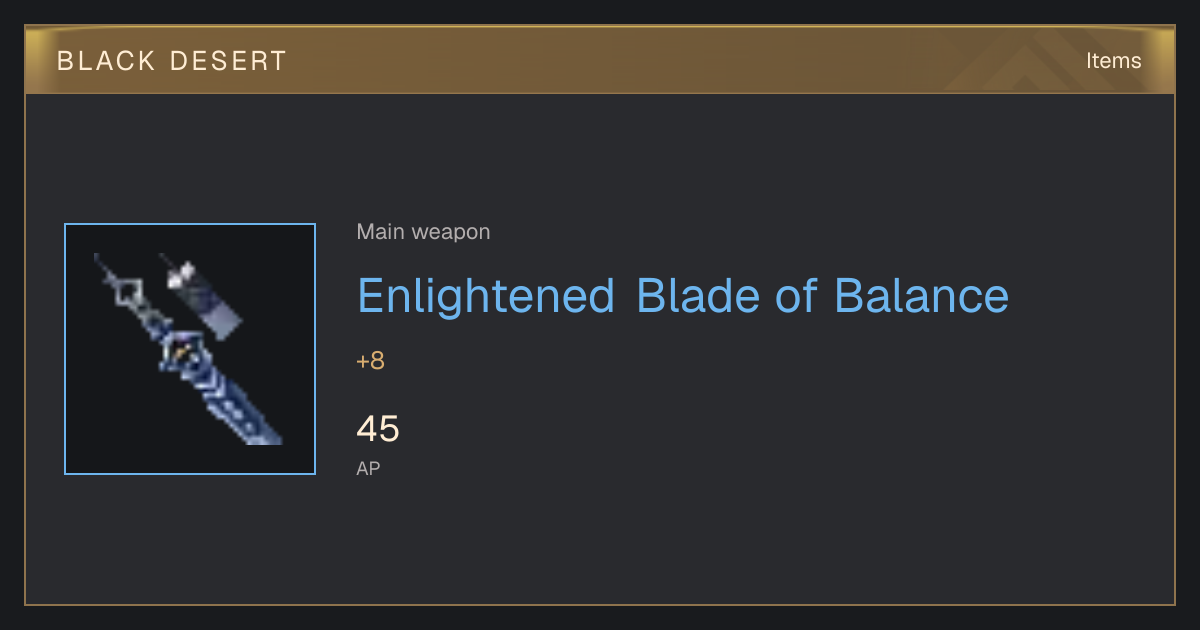Click the word Enlightened in the item name
Viewport: 1200px width, 630px height.
pos(486,296)
